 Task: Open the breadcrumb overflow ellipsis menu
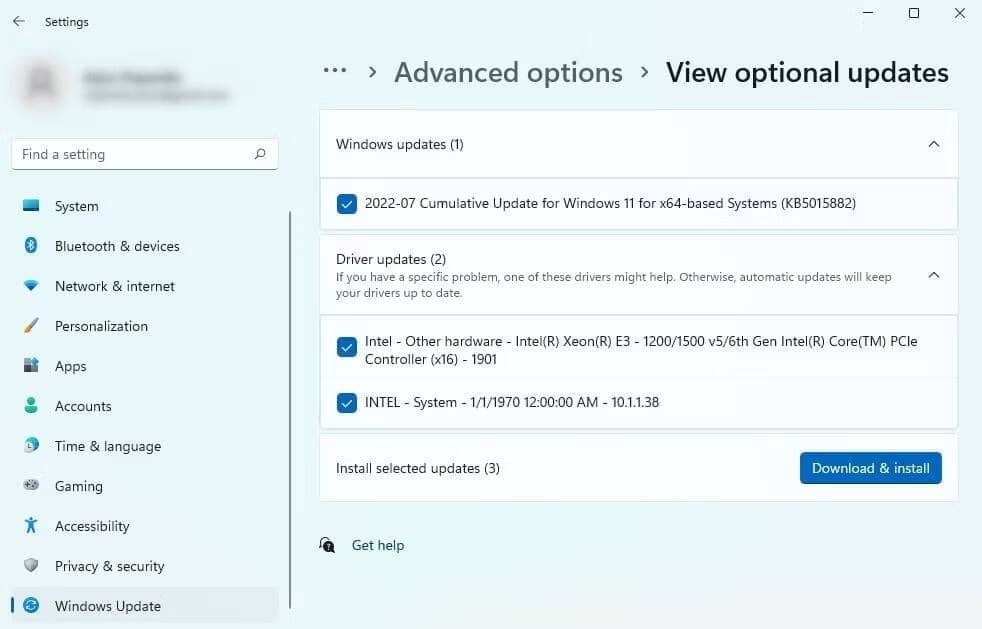[335, 70]
